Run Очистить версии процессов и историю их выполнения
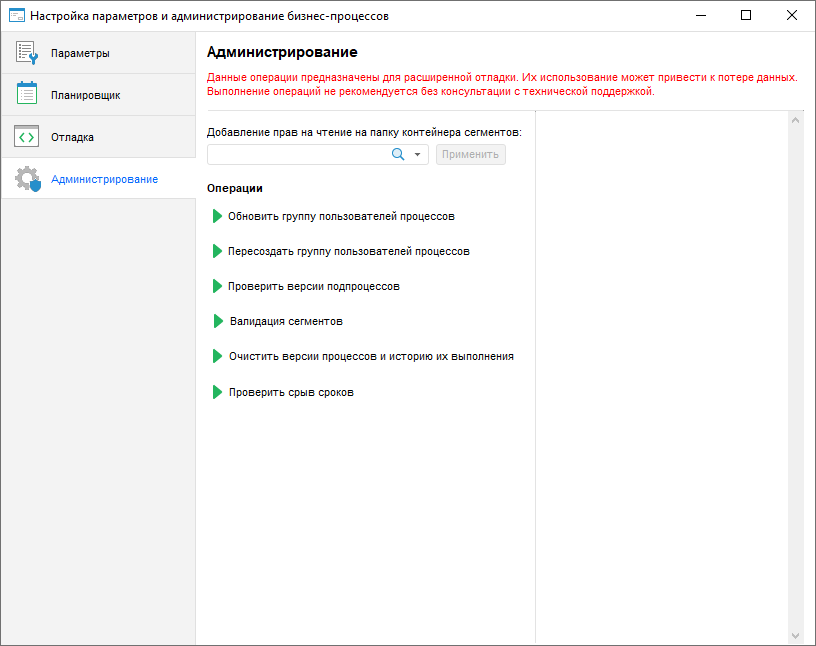 (372, 357)
